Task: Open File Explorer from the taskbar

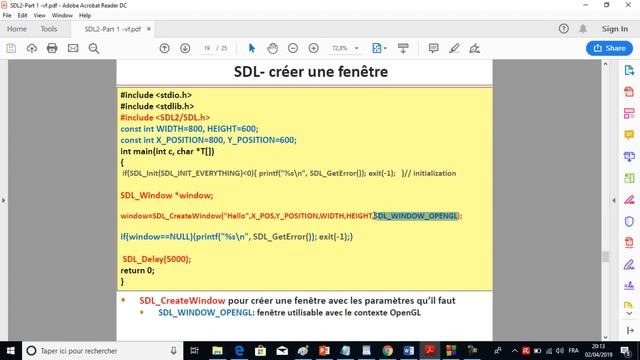Action: [217, 351]
